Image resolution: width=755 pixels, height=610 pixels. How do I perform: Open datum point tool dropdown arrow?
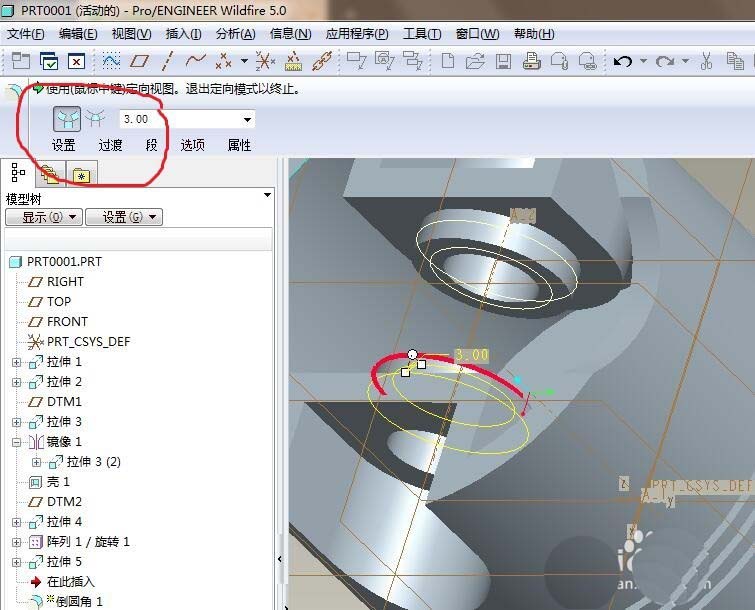click(x=245, y=61)
